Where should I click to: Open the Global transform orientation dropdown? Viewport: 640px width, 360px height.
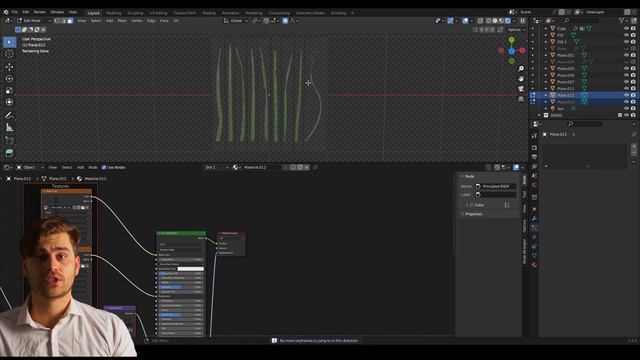point(236,21)
